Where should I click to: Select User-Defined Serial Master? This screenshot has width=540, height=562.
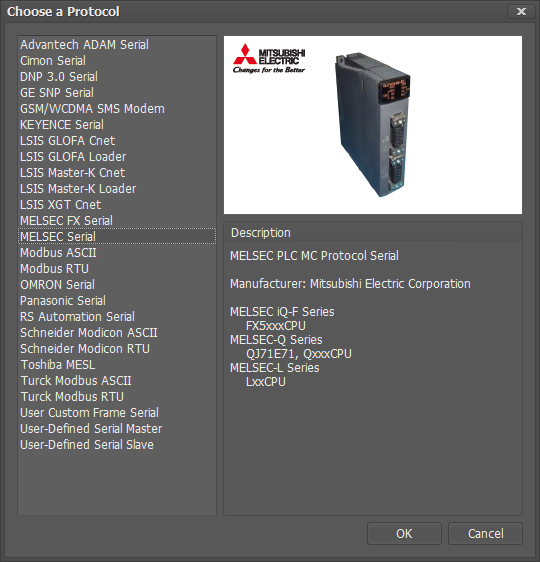pos(117,429)
